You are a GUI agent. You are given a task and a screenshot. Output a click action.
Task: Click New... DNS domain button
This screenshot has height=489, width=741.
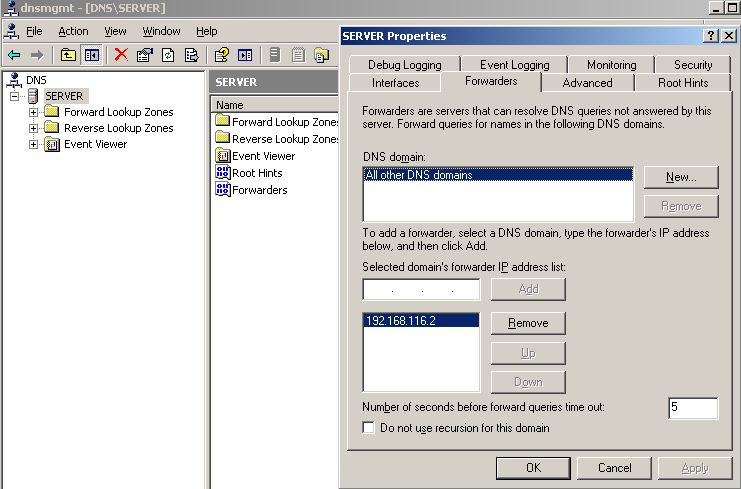[x=681, y=177]
